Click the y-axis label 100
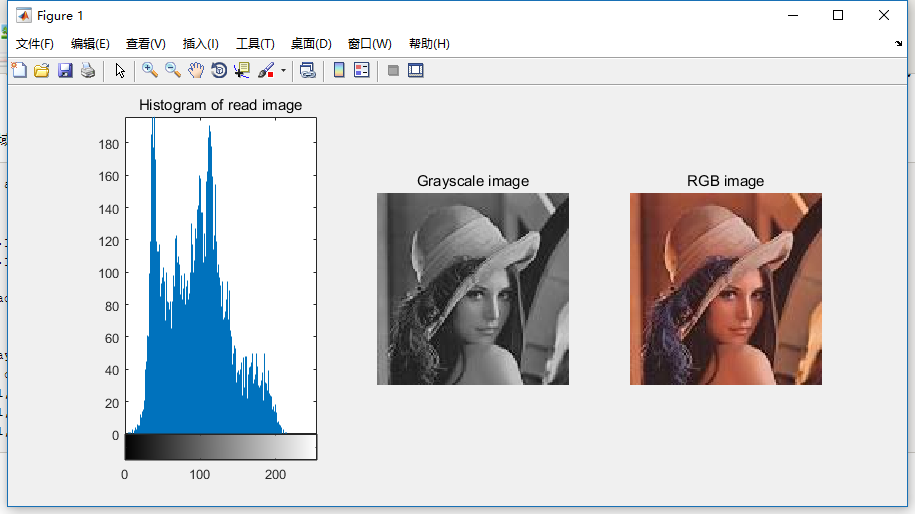Image resolution: width=915 pixels, height=514 pixels. coord(109,273)
